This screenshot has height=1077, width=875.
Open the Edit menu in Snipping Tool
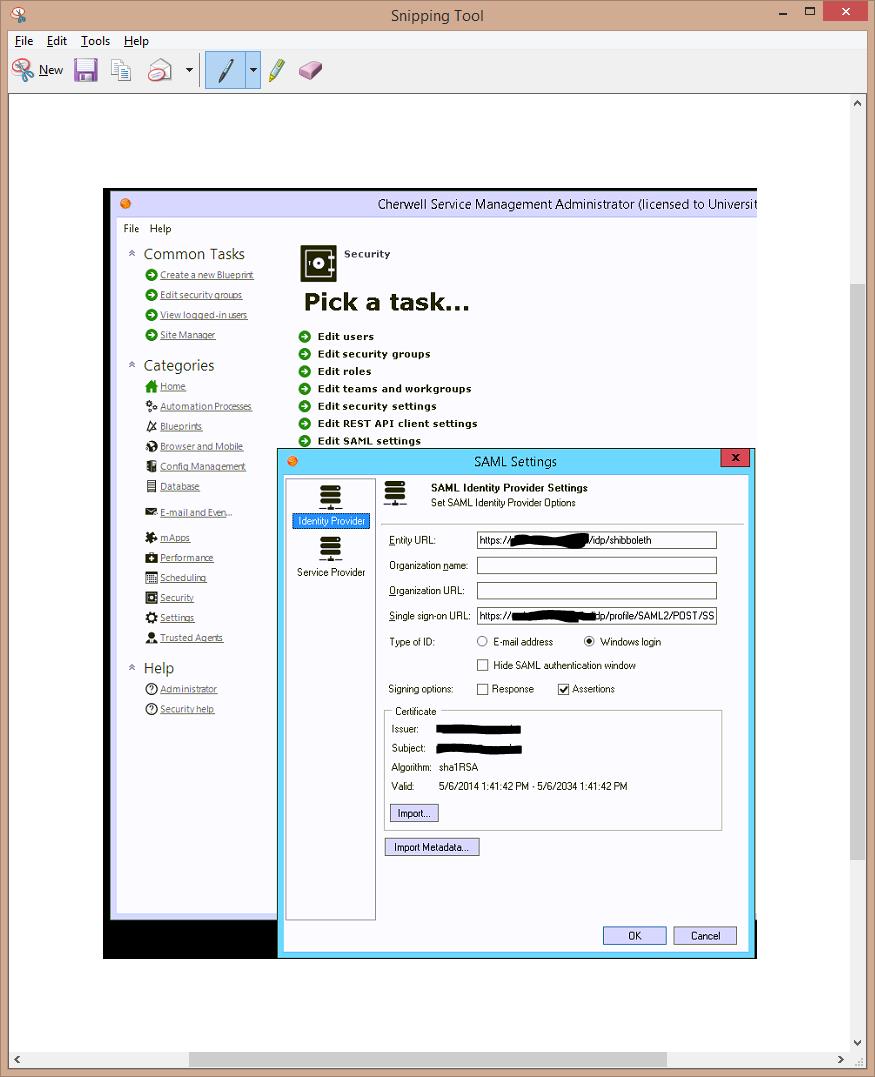pyautogui.click(x=57, y=41)
